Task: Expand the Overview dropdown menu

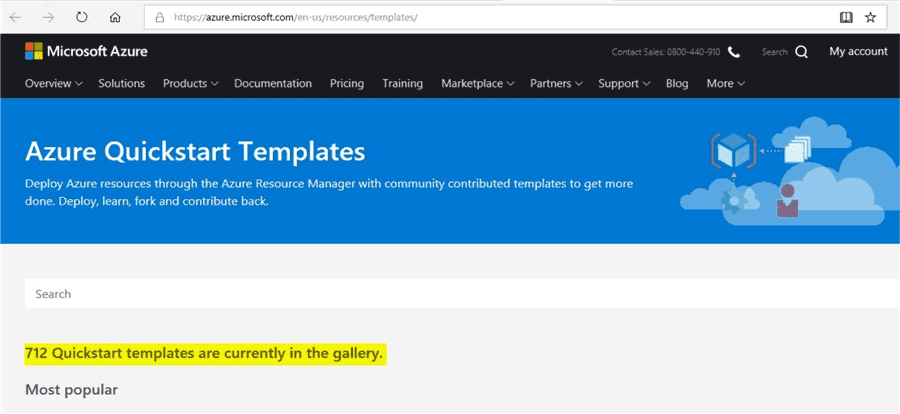Action: [x=53, y=84]
